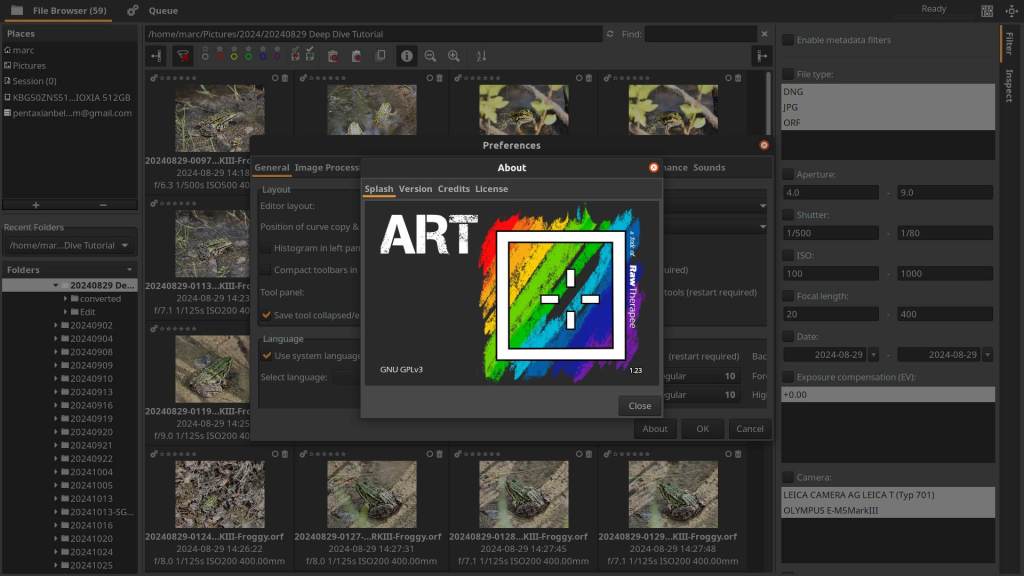
Task: Switch to Version tab in About
Action: click(415, 189)
